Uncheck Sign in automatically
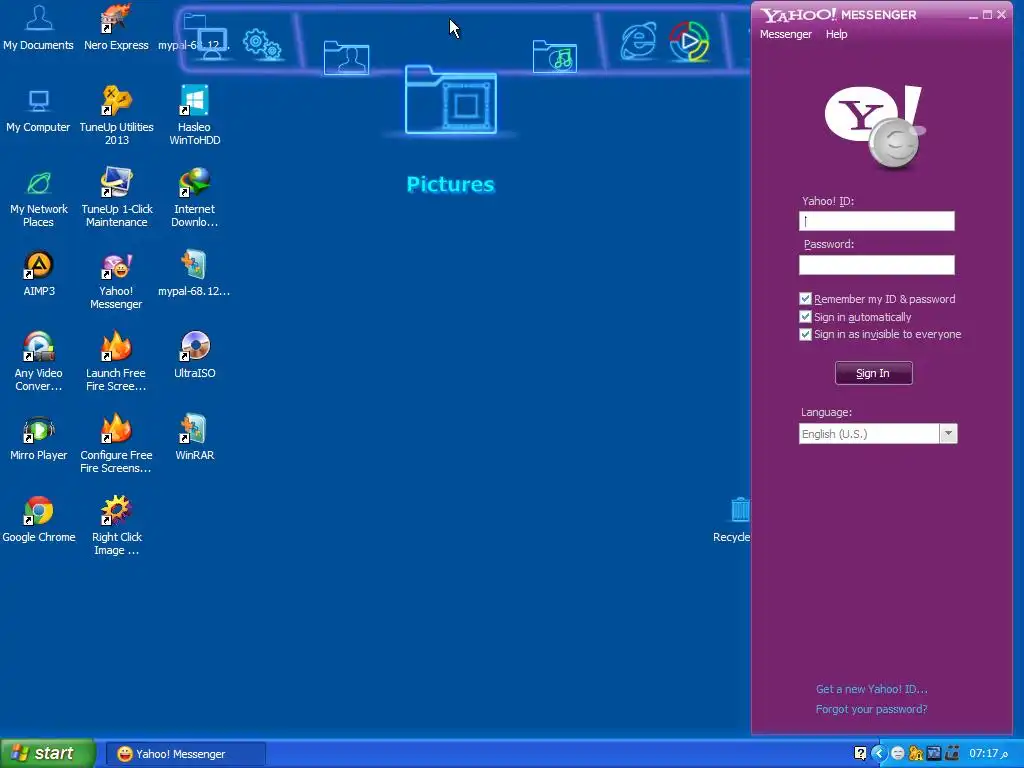The width and height of the screenshot is (1024, 768). (805, 317)
